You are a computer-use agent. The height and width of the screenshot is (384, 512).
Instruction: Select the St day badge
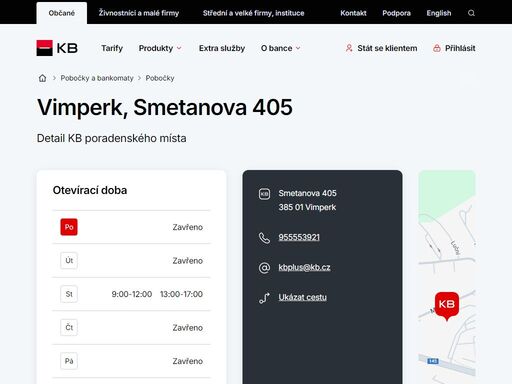[69, 294]
